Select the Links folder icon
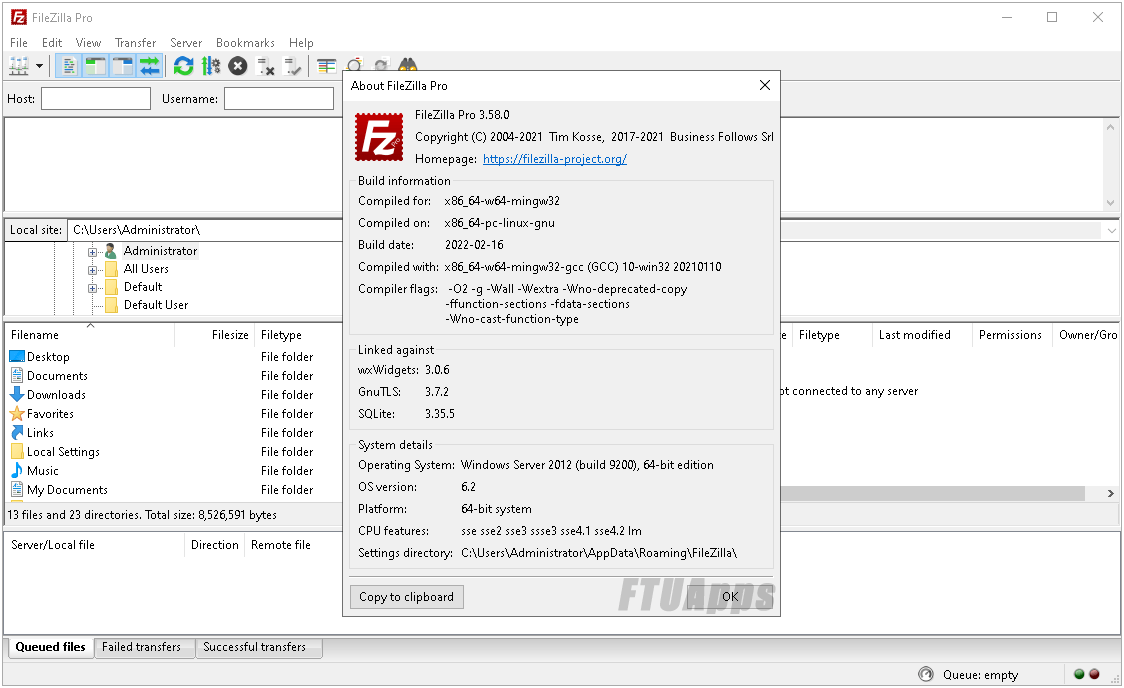1124x688 pixels. pos(17,432)
